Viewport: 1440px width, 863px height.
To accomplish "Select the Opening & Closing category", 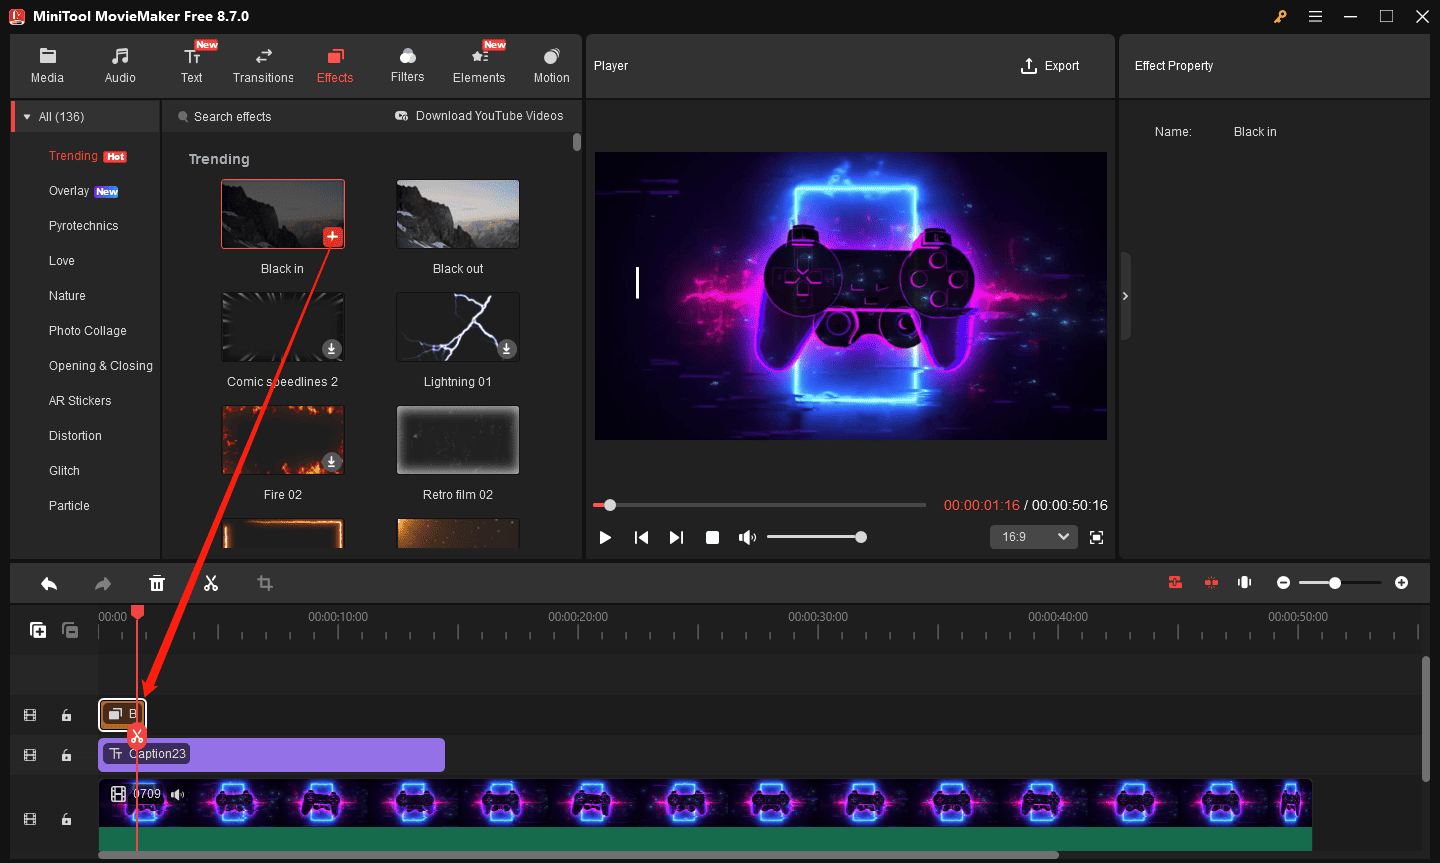I will coord(101,366).
